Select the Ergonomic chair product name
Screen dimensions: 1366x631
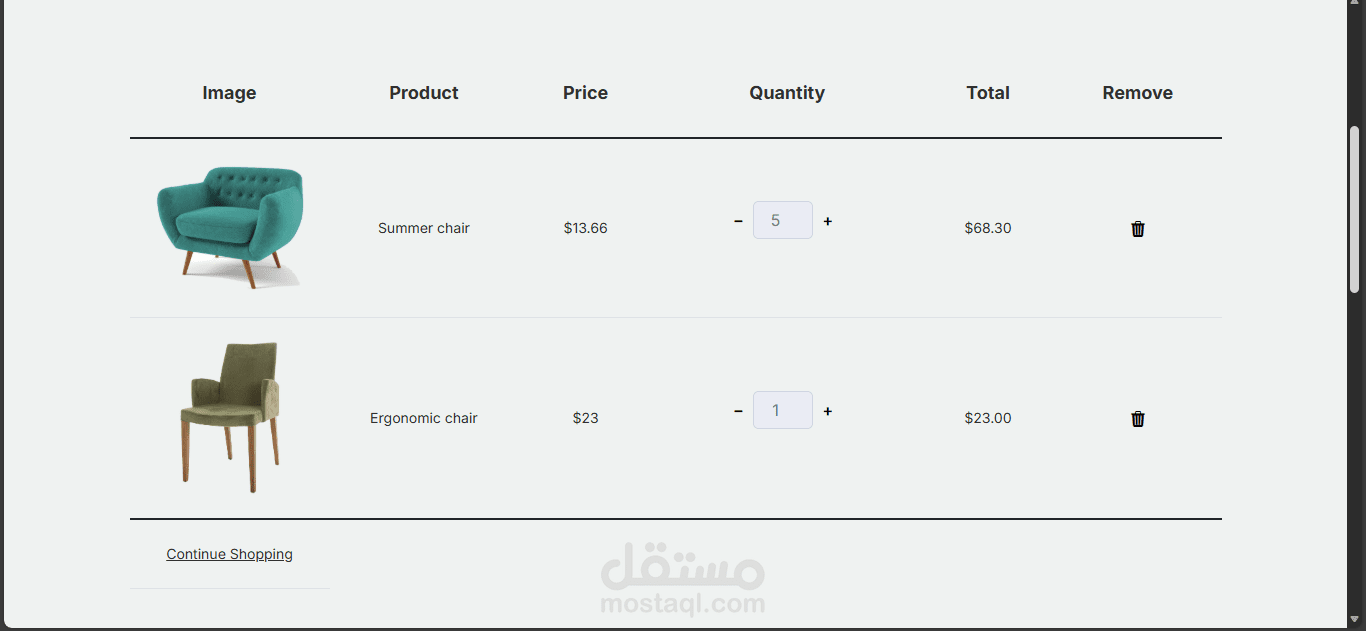(x=423, y=418)
